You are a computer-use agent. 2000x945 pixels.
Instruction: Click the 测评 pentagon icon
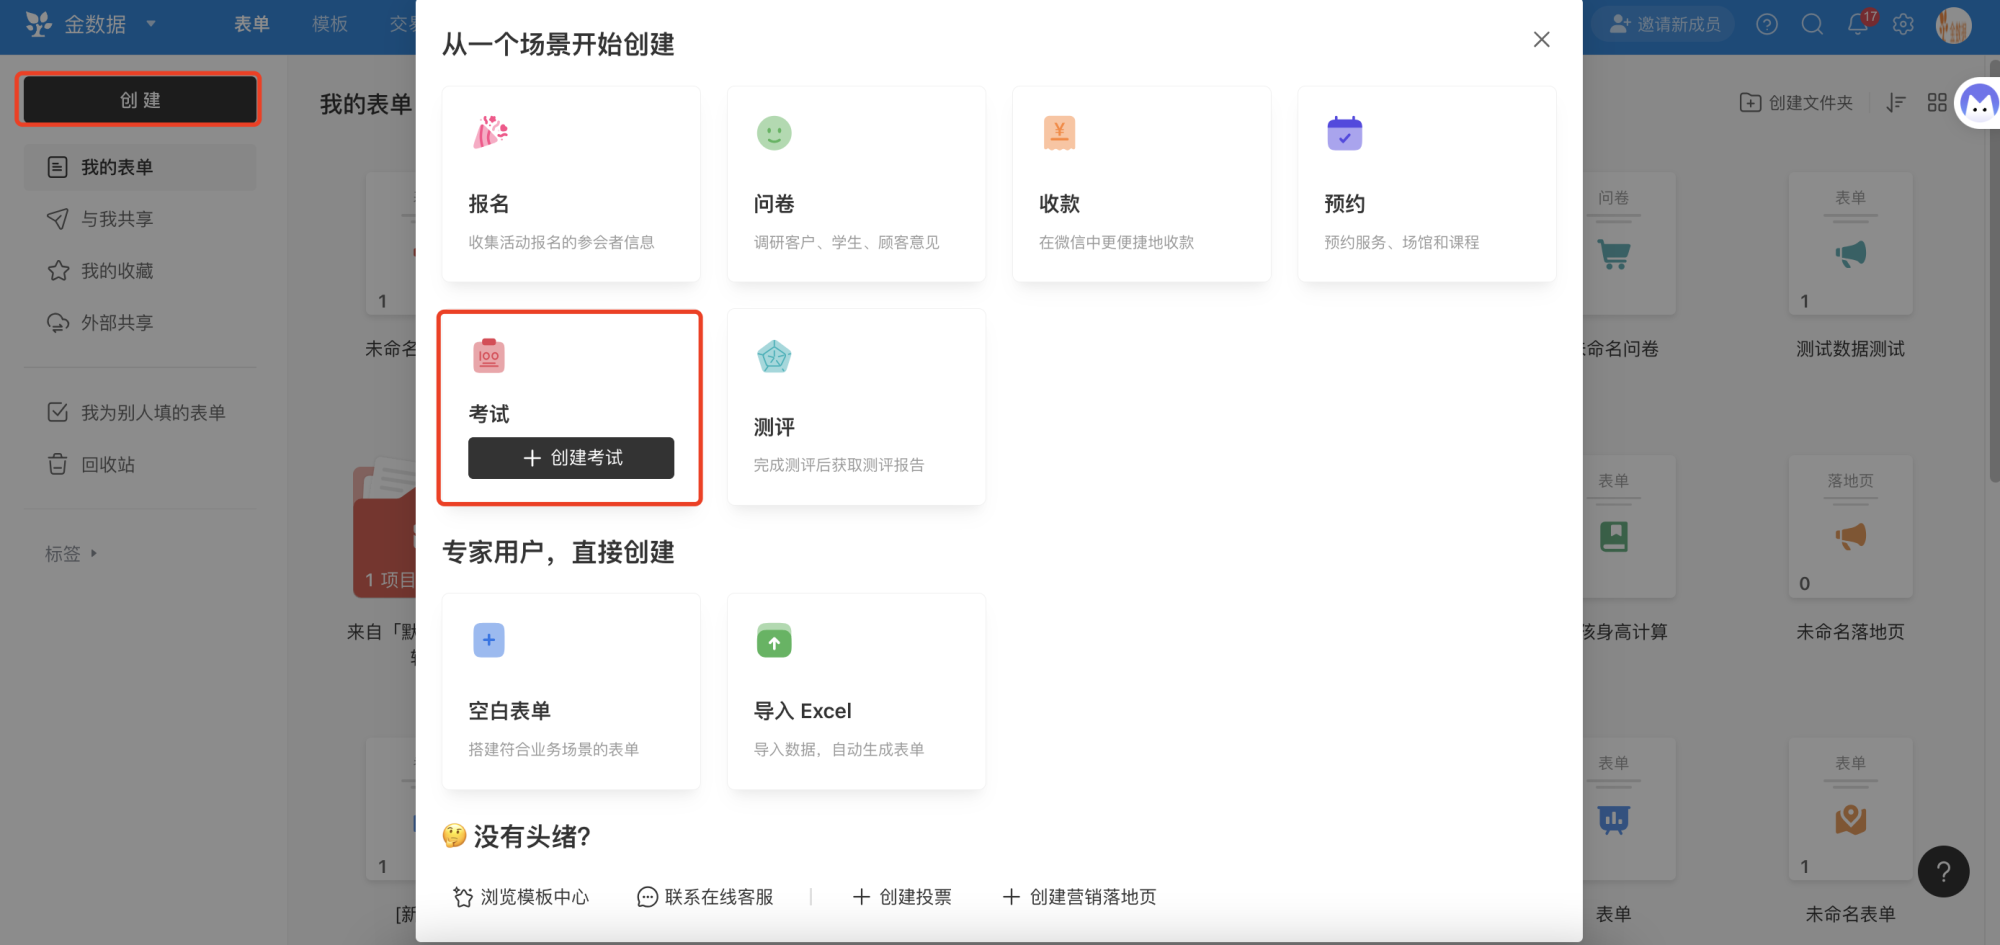click(774, 356)
